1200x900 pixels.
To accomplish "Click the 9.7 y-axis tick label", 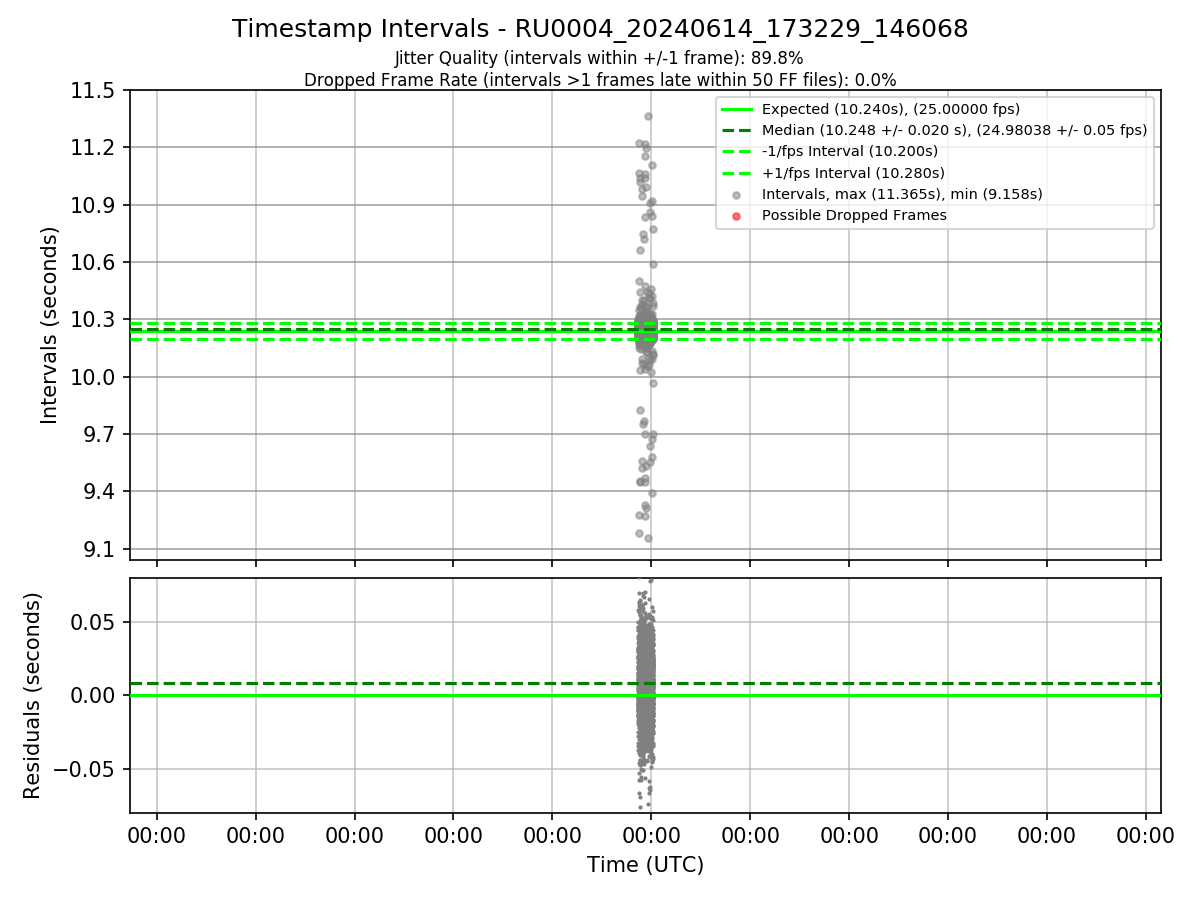I will (x=100, y=434).
